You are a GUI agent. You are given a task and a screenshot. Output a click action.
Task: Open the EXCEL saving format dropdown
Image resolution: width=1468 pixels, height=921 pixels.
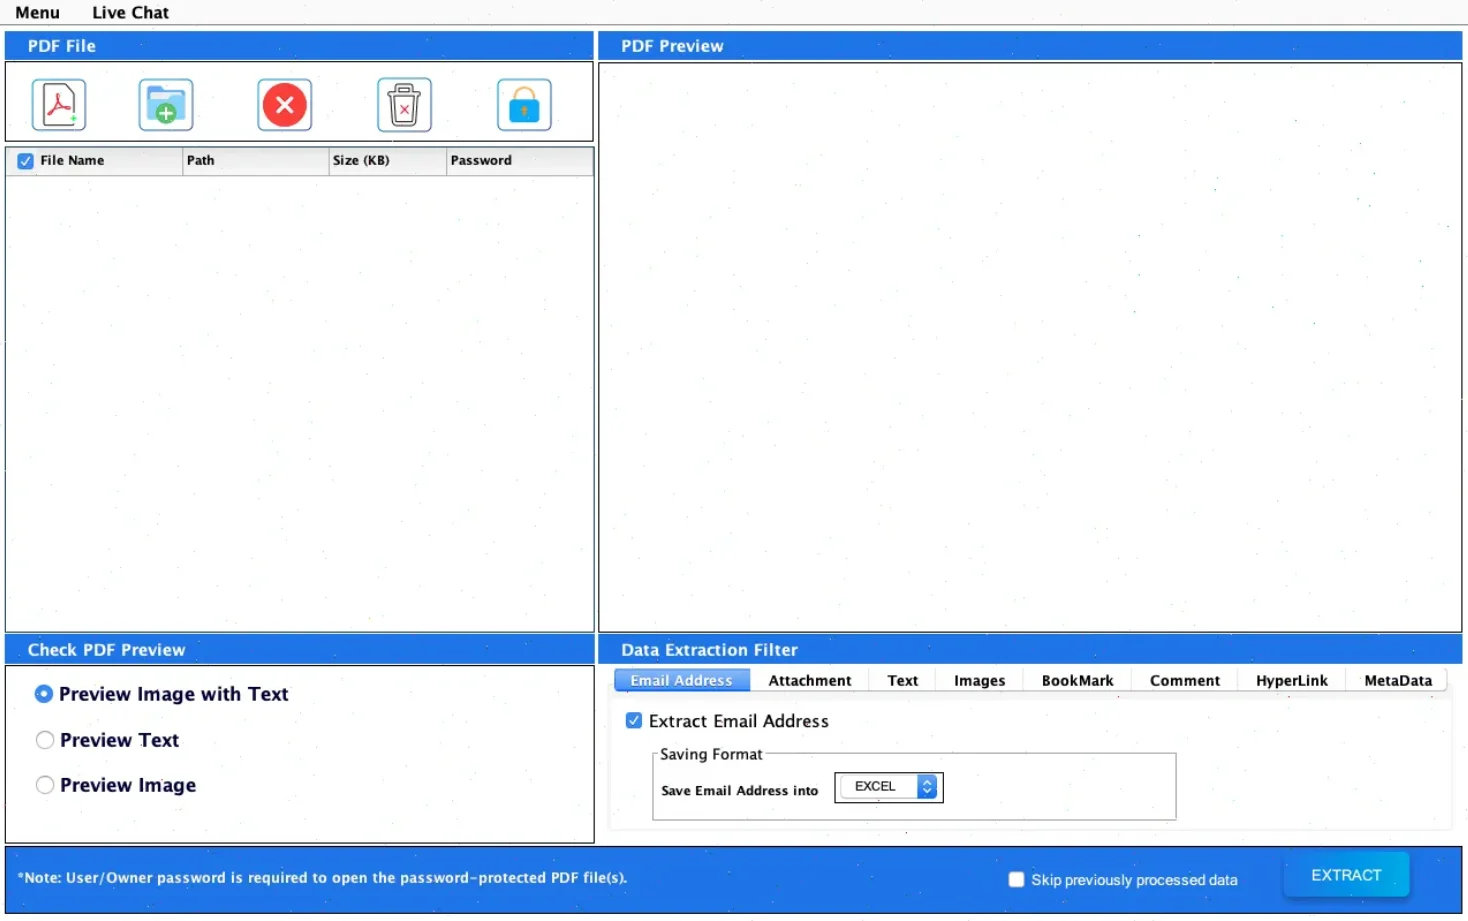click(889, 787)
